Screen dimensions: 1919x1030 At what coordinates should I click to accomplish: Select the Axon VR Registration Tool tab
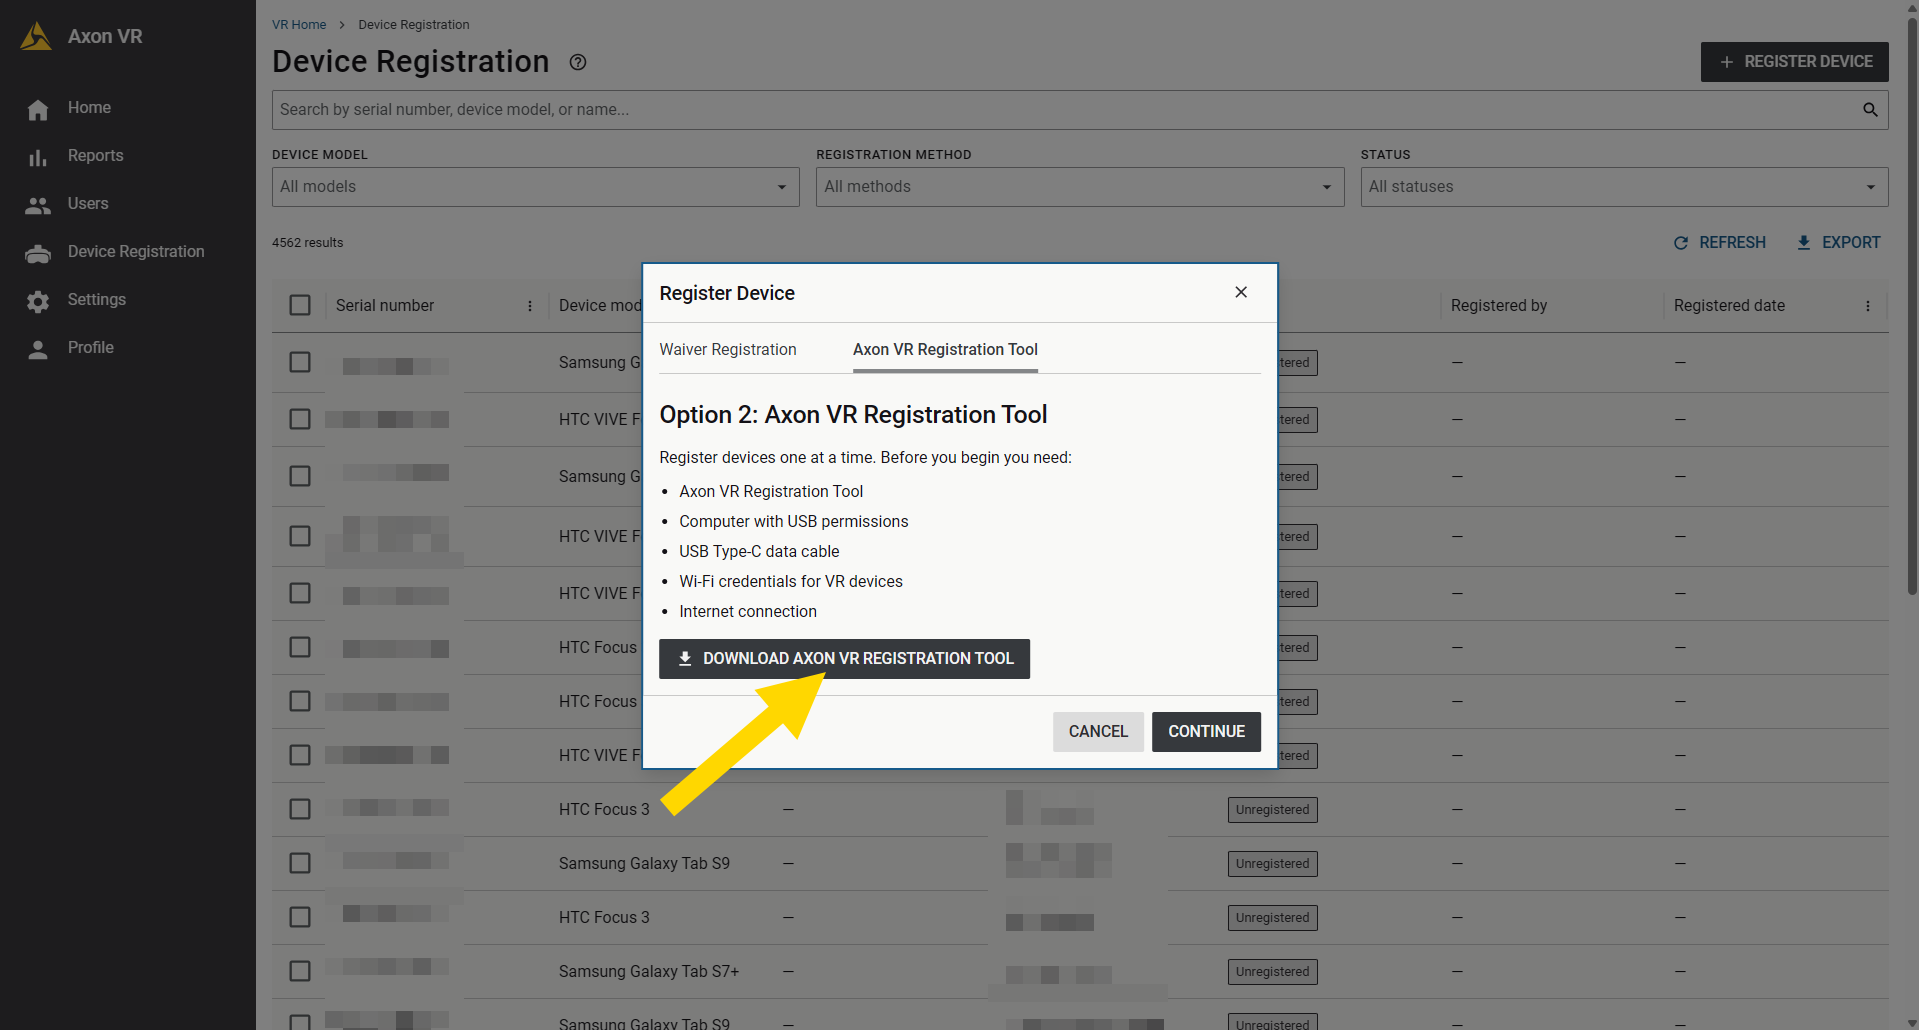pos(945,350)
